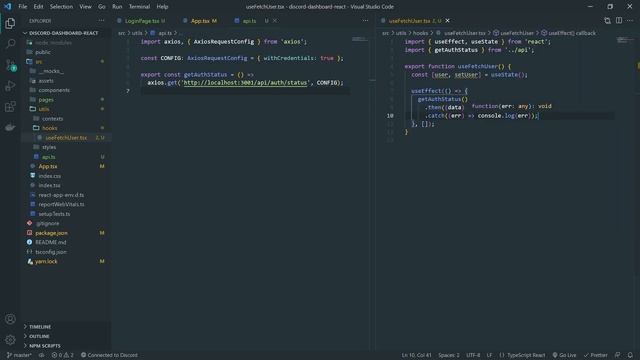
Task: Open left editor group more actions
Action: [365, 20]
